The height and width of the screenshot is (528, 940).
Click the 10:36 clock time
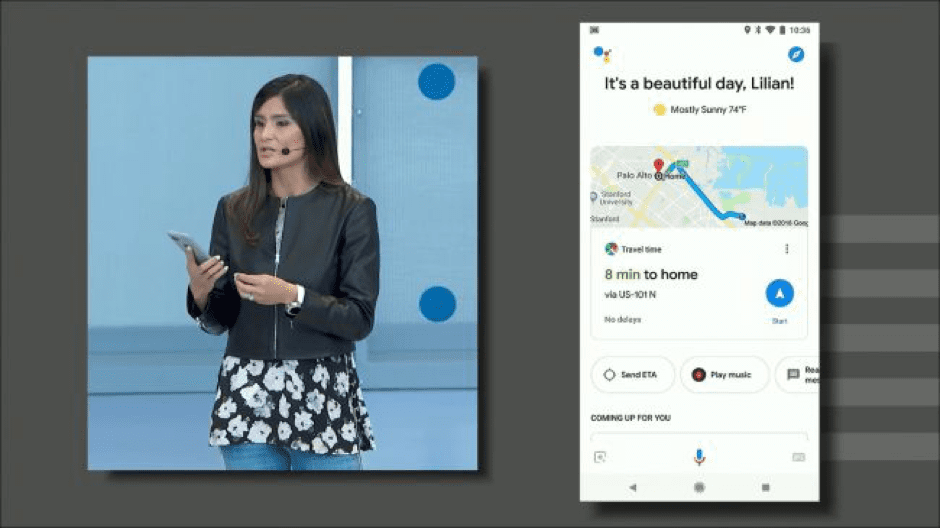(800, 30)
